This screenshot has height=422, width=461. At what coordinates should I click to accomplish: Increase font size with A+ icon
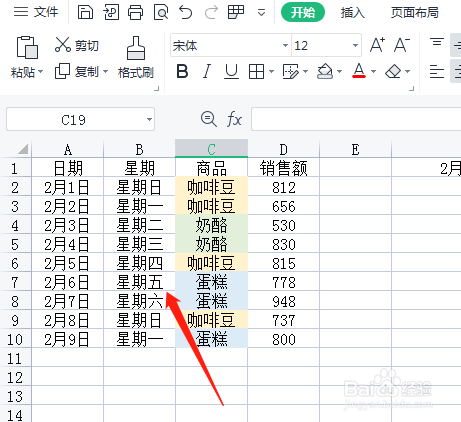(x=377, y=45)
